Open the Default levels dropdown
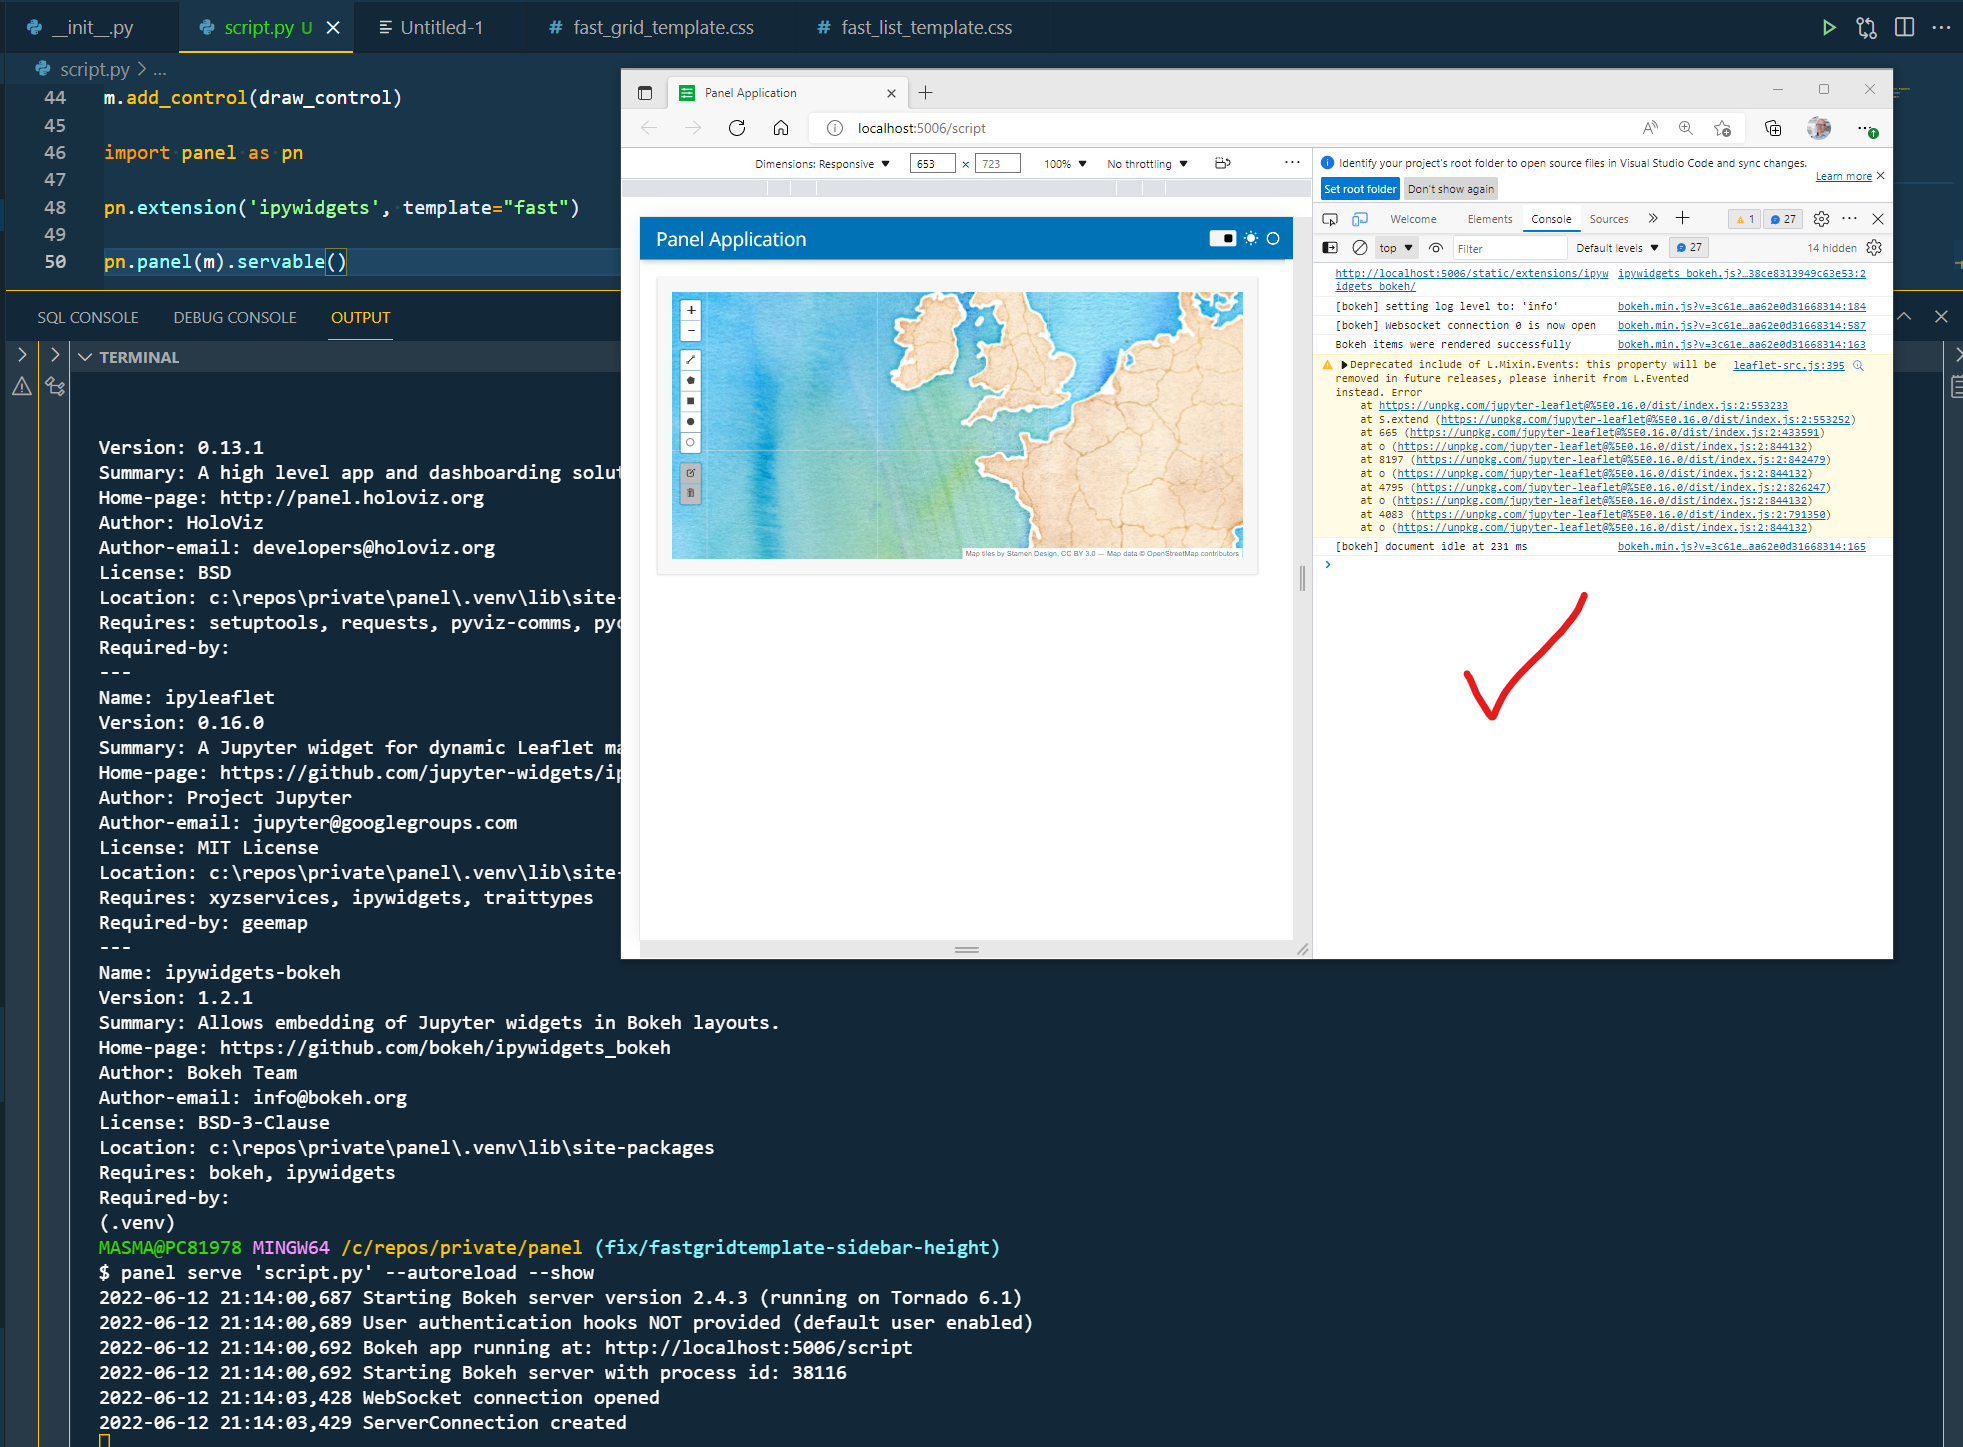 pyautogui.click(x=1616, y=247)
